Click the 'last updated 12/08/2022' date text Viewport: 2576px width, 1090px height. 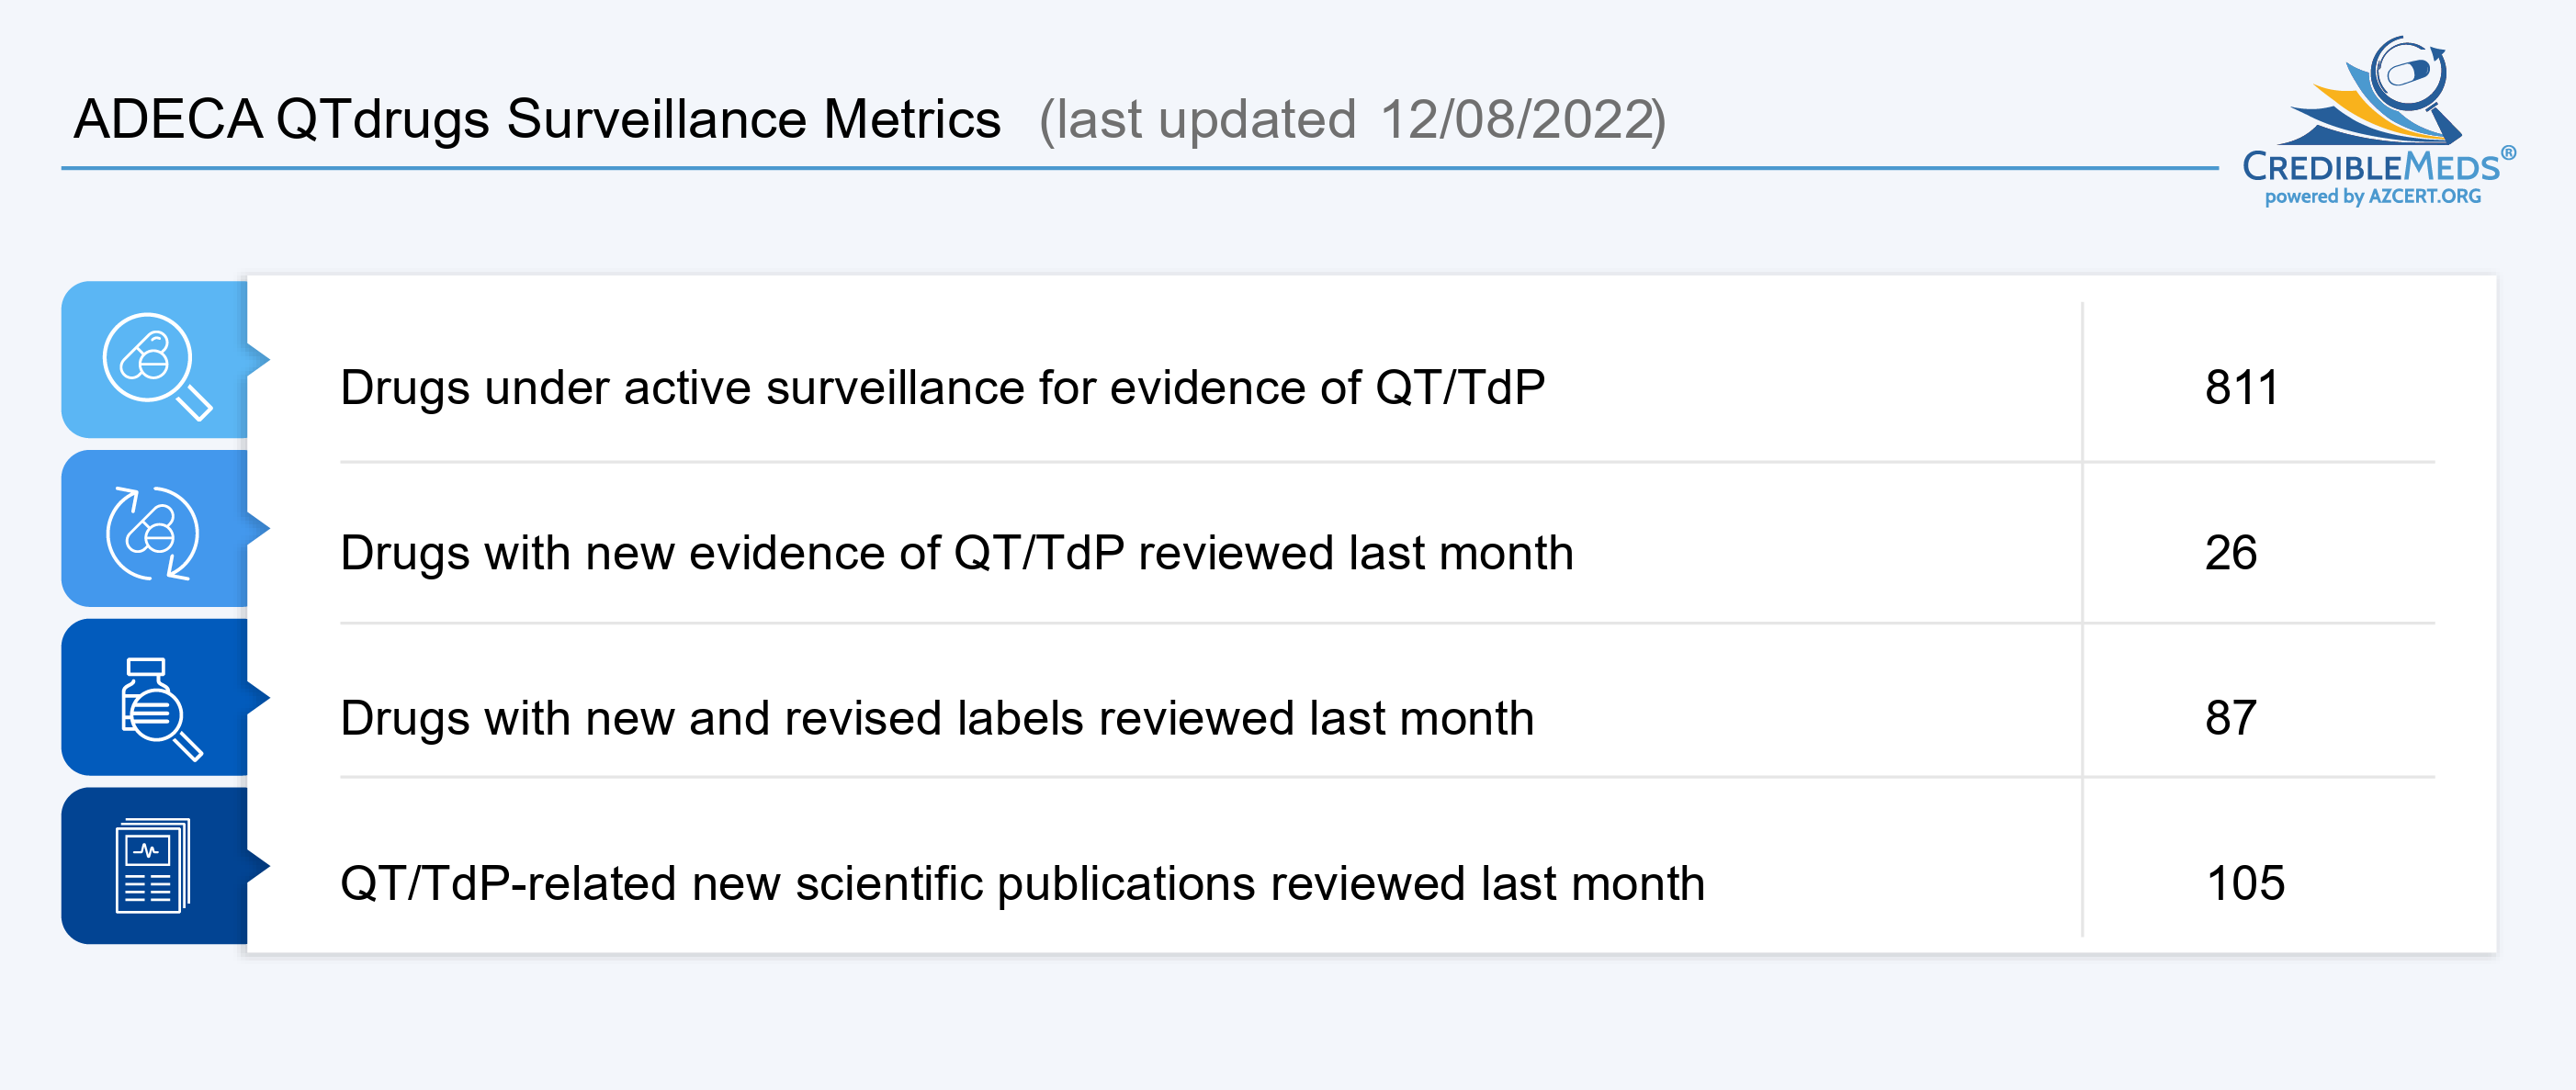(1352, 120)
